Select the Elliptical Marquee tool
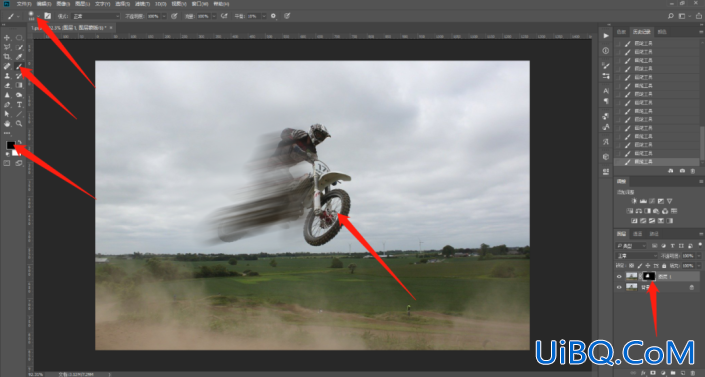Viewport: 705px width, 377px height. click(19, 38)
